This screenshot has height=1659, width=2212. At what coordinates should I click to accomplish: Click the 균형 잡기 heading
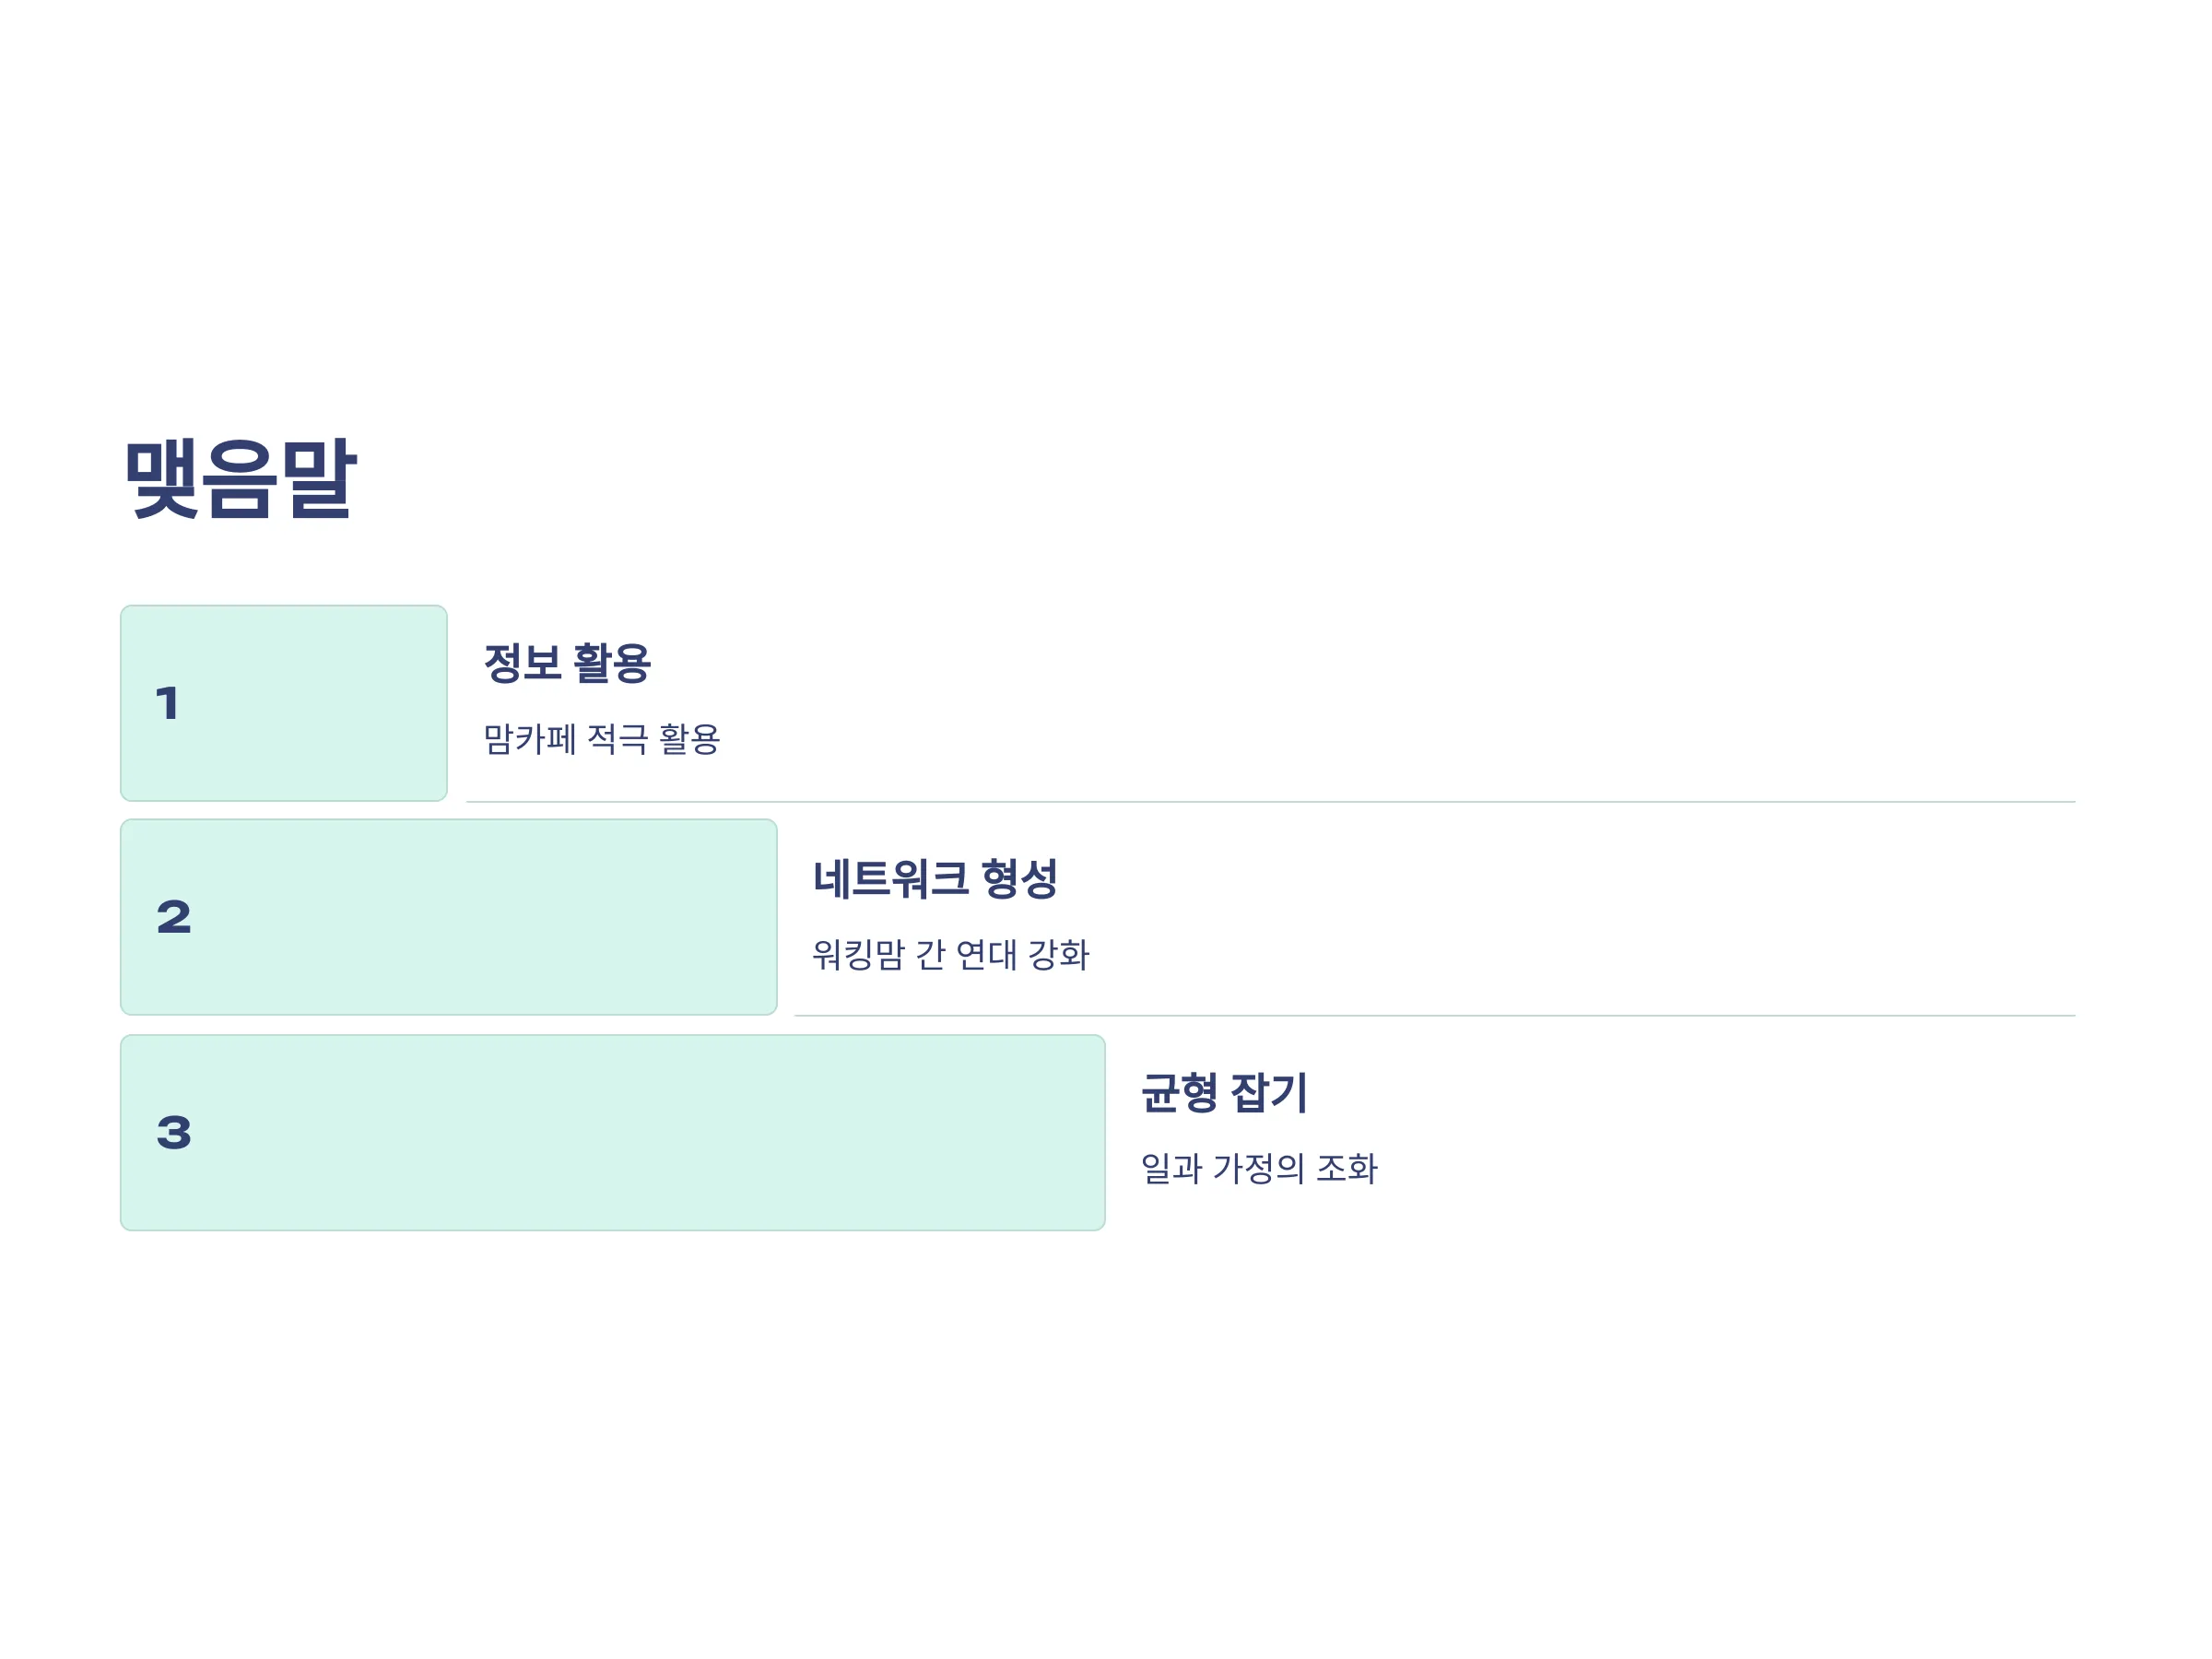(1224, 1092)
